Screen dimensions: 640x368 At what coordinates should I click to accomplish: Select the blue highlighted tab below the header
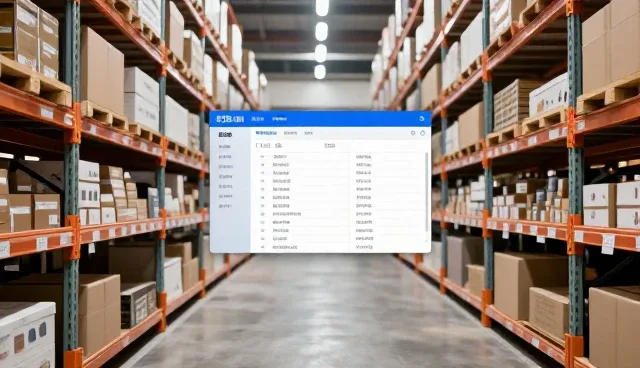266,133
